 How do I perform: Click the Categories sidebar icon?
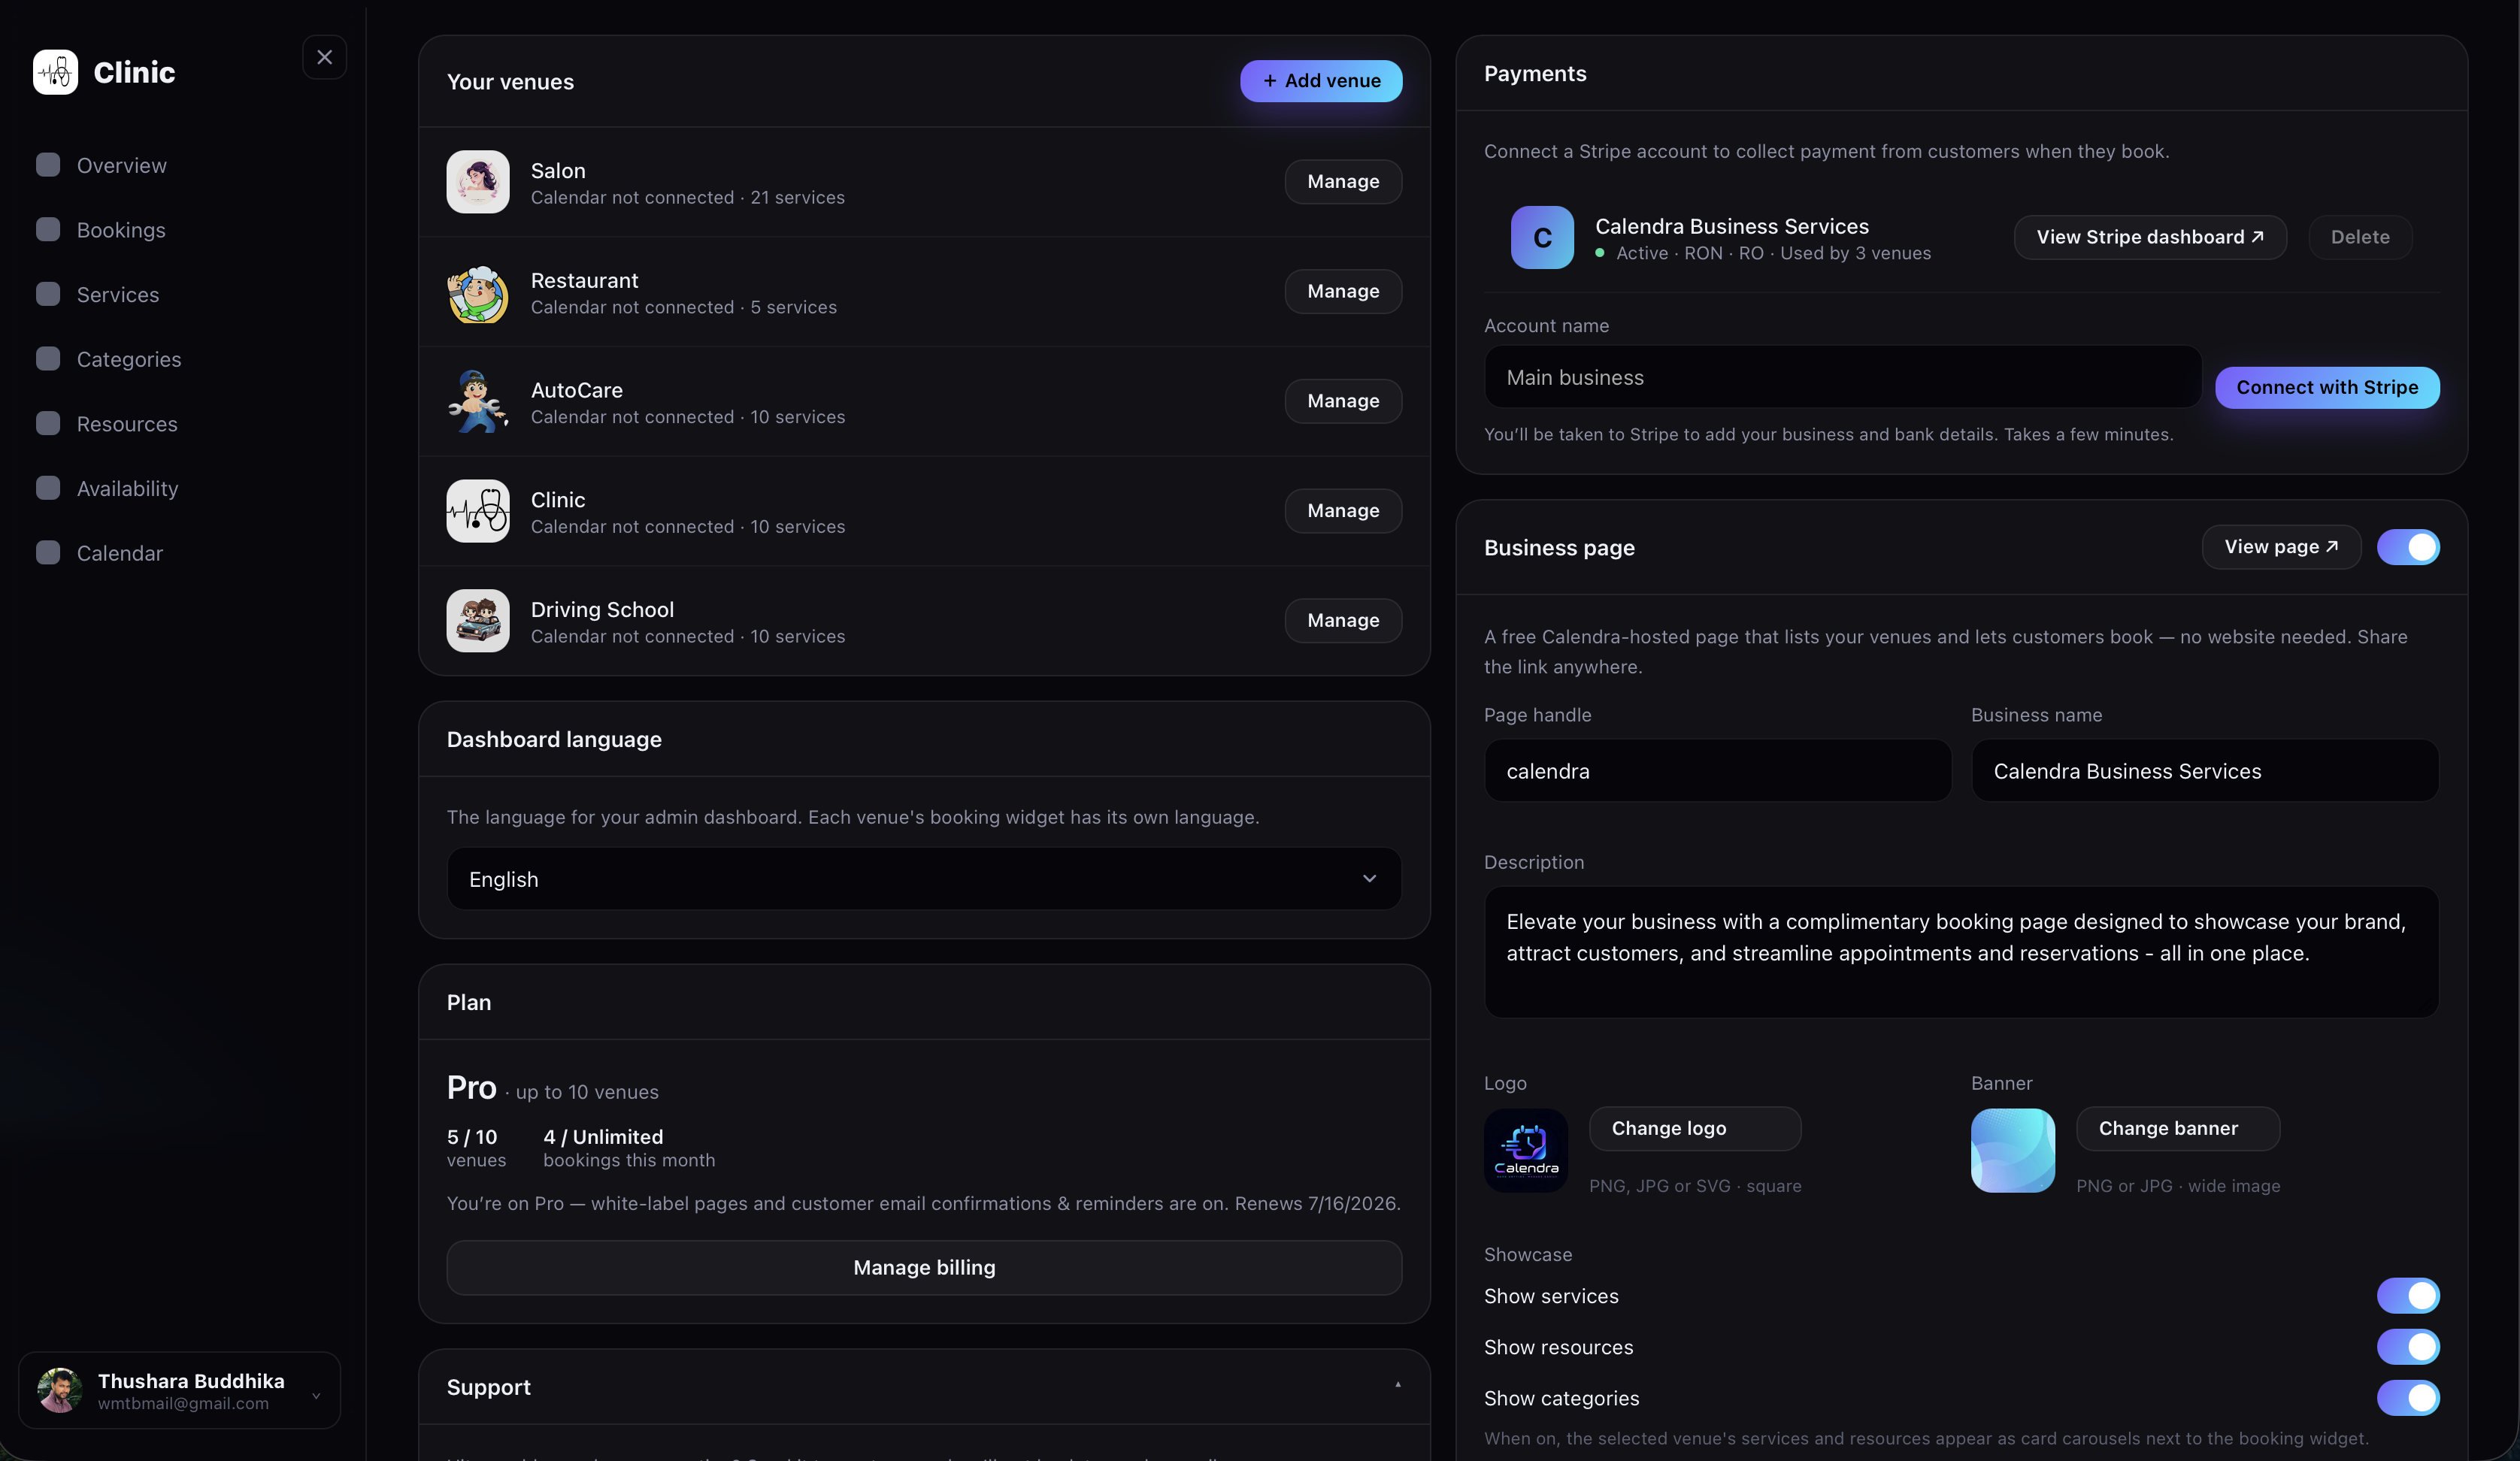tap(48, 359)
